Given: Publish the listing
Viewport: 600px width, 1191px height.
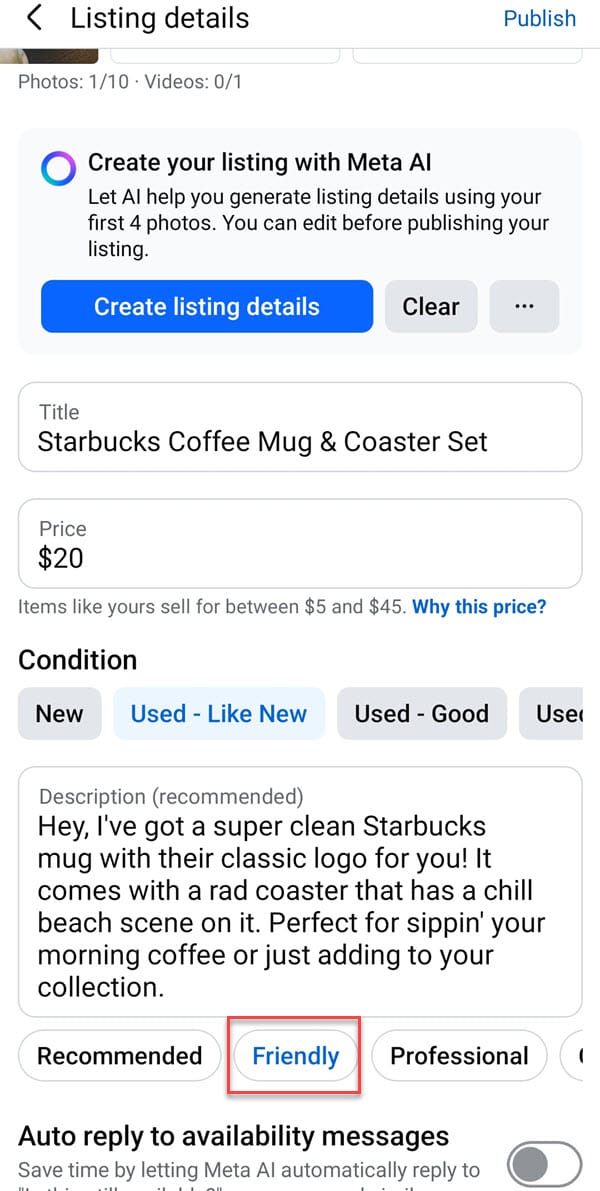Looking at the screenshot, I should pyautogui.click(x=539, y=18).
